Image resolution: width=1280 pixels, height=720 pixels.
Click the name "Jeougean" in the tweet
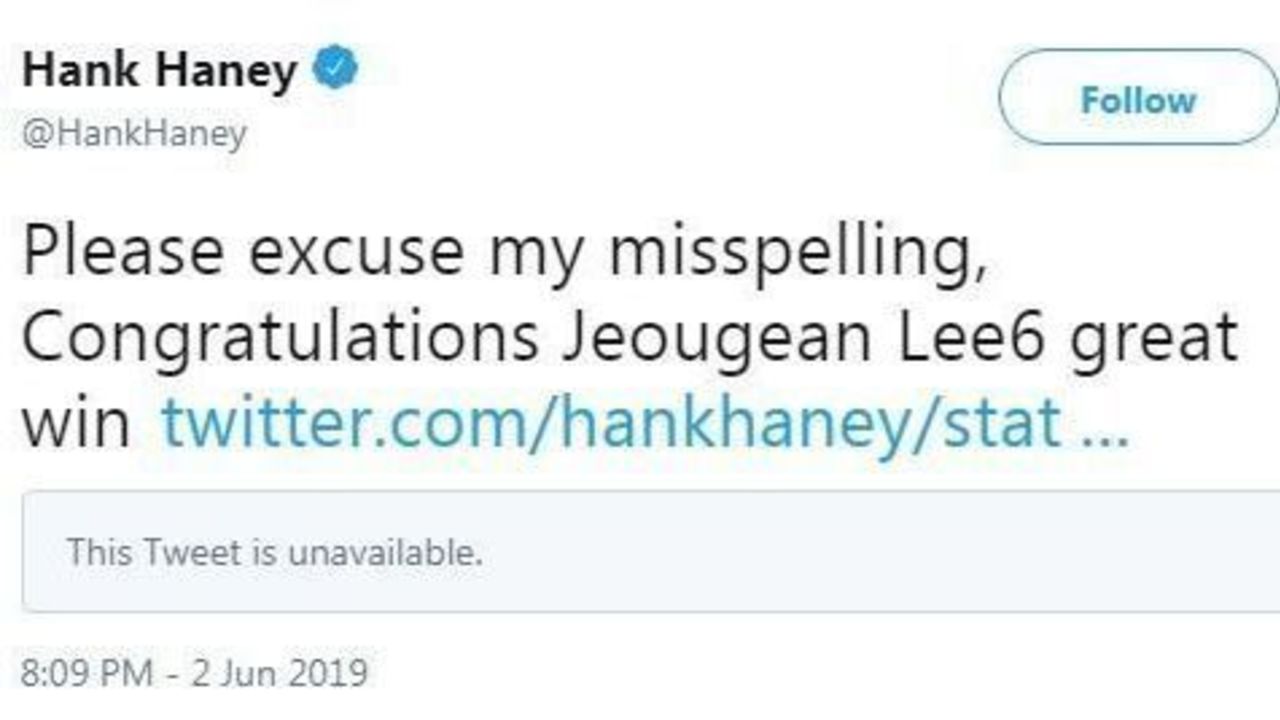pos(715,338)
